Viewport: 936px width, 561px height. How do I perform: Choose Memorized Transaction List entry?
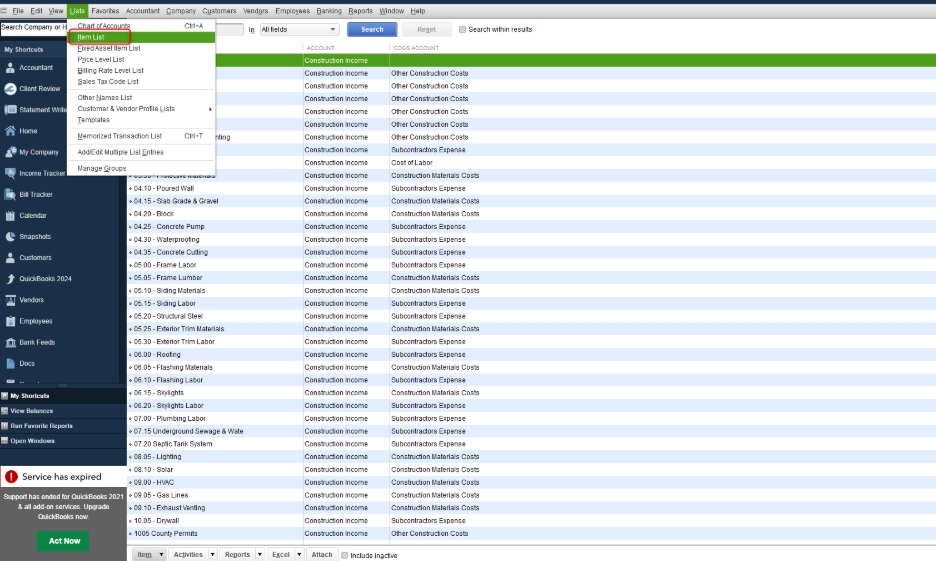[141, 136]
